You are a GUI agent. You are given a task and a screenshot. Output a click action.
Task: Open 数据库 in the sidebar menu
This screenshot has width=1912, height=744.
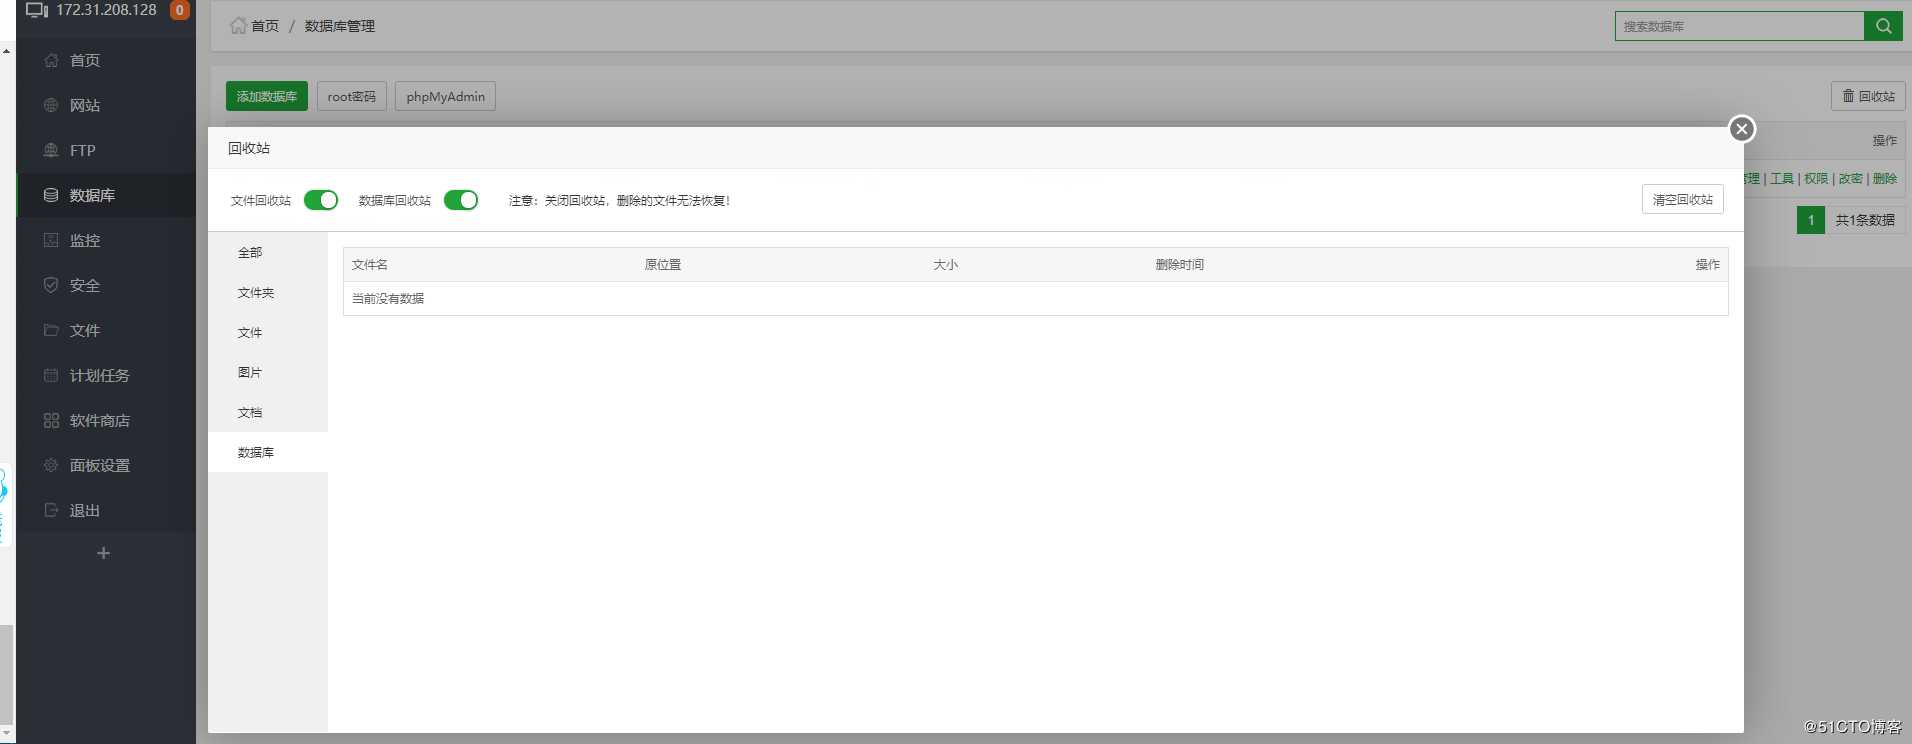tap(106, 195)
